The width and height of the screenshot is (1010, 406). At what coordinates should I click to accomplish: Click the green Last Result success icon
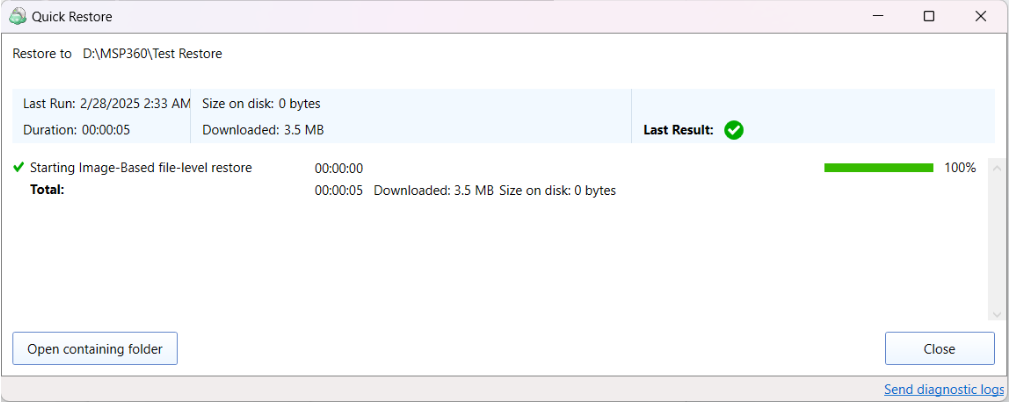click(734, 130)
